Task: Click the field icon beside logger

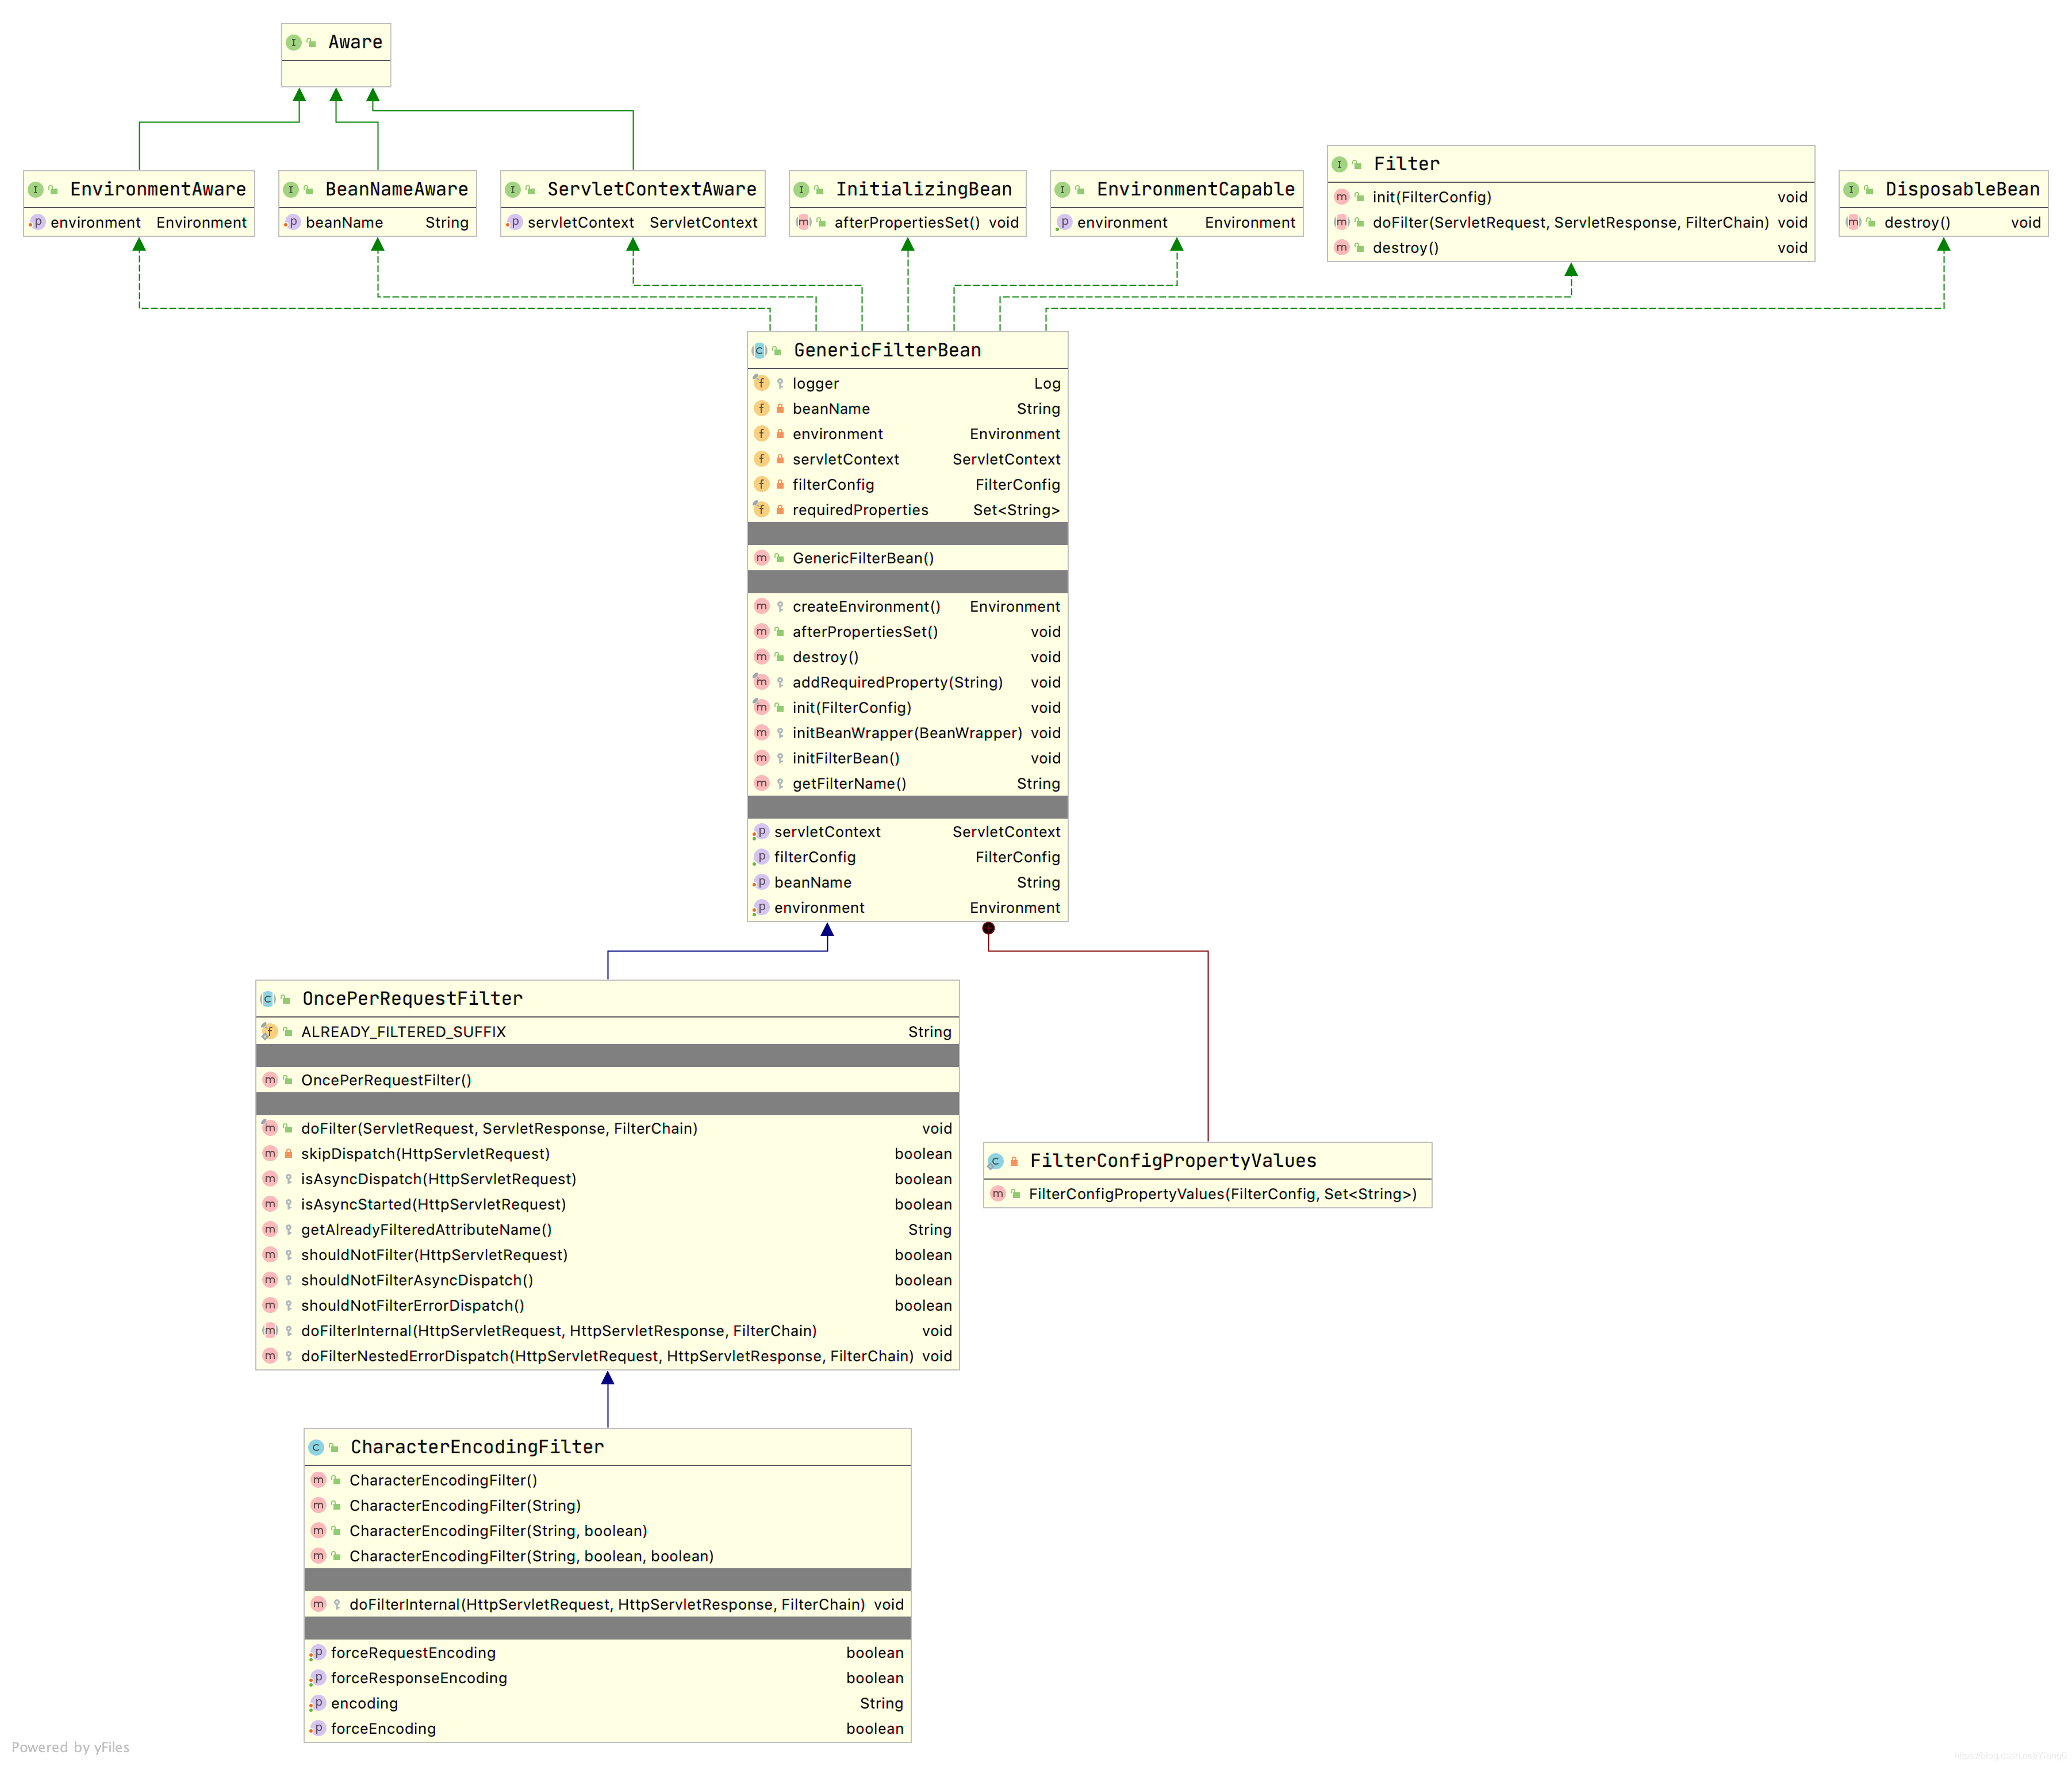Action: (761, 383)
